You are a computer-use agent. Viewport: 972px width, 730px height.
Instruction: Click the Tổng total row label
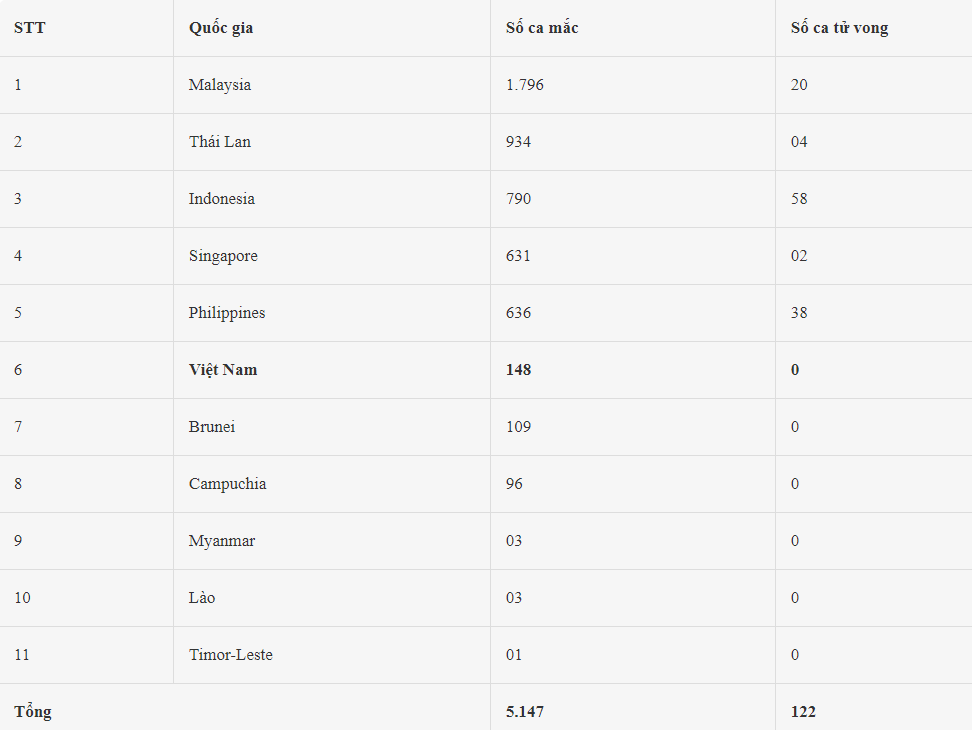(33, 712)
